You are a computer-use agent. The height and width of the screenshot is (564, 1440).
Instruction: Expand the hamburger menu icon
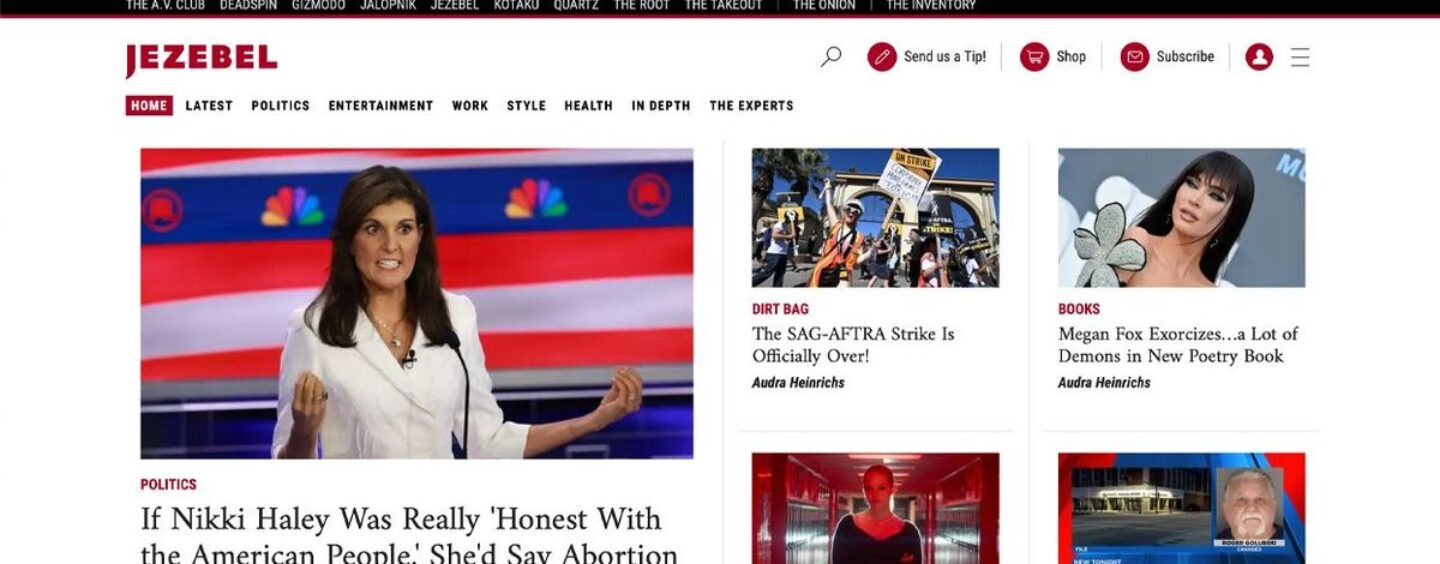pyautogui.click(x=1300, y=57)
